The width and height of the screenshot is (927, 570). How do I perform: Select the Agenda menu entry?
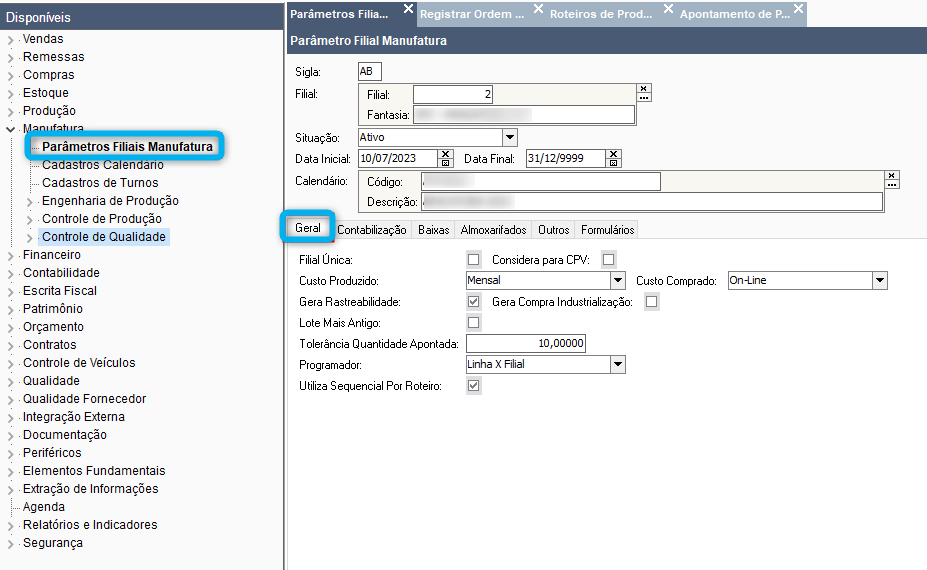(x=44, y=507)
